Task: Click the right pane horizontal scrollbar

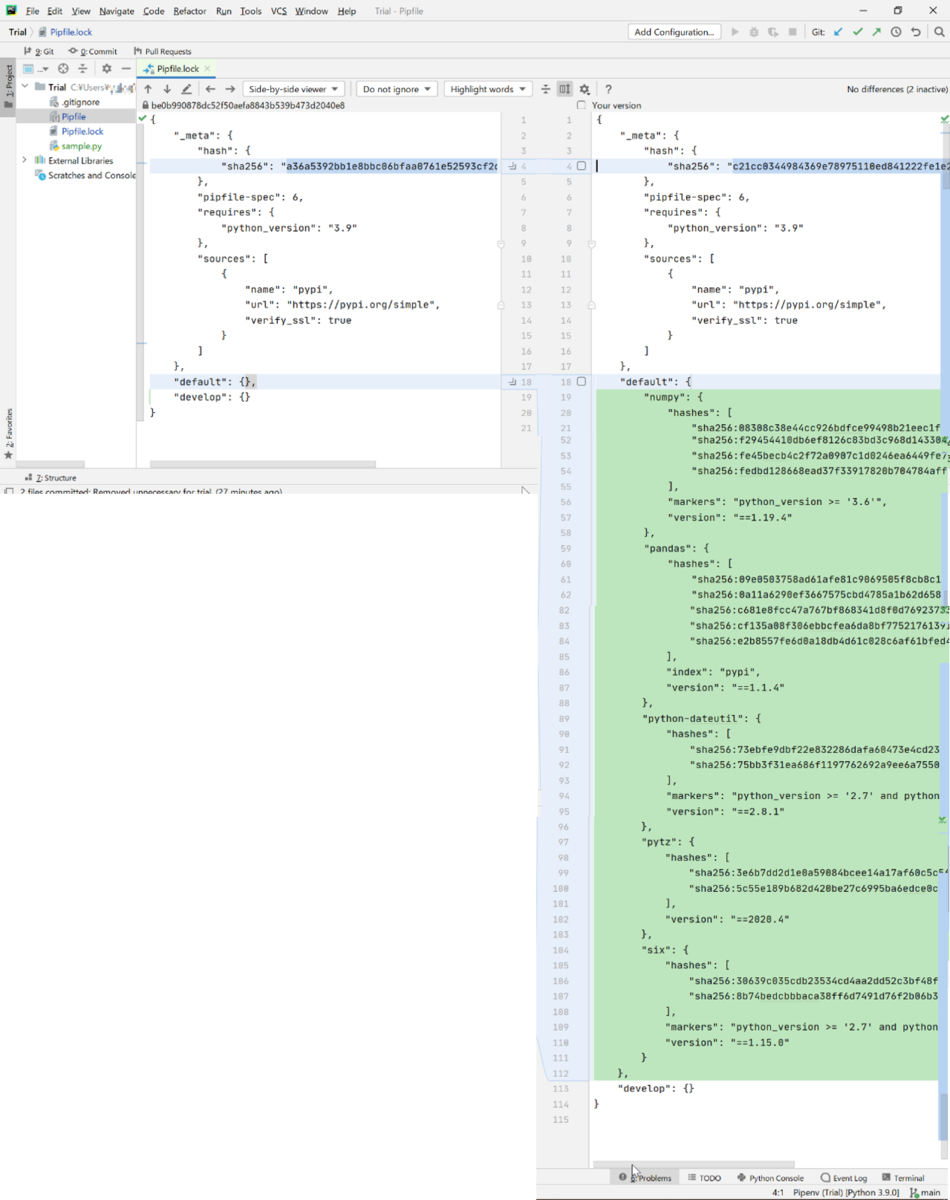Action: click(x=694, y=1164)
